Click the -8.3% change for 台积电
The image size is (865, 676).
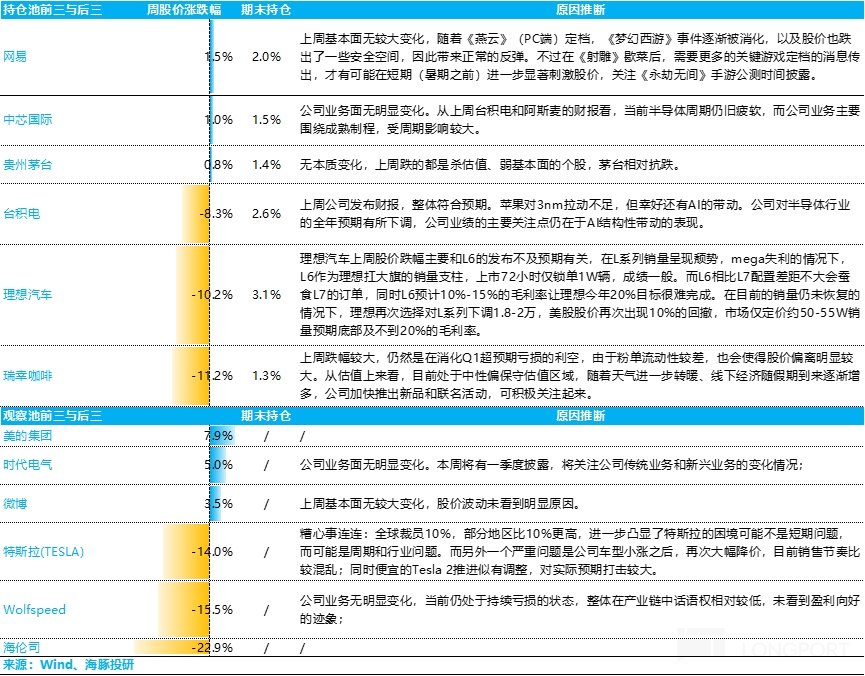point(216,214)
